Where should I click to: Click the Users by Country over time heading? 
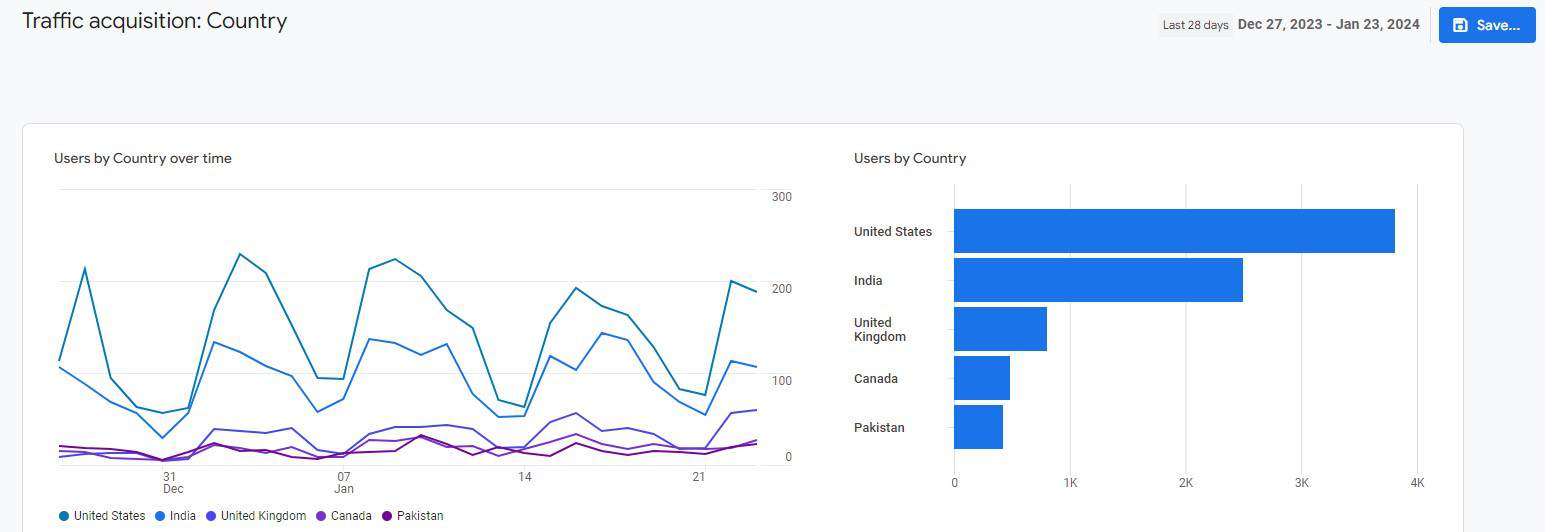pyautogui.click(x=143, y=158)
